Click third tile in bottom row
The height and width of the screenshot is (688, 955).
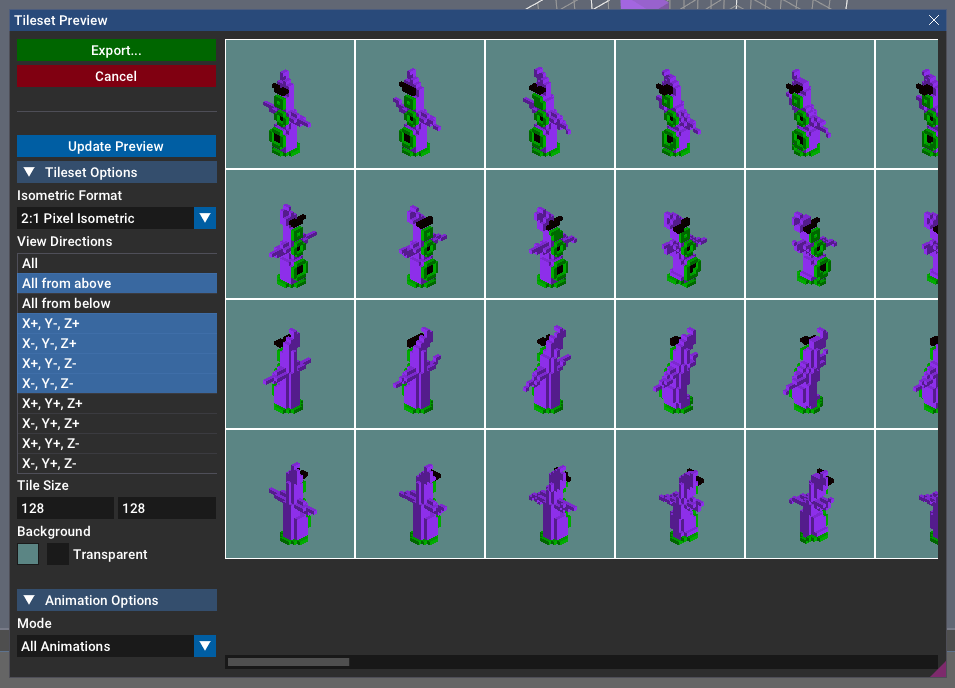(550, 494)
